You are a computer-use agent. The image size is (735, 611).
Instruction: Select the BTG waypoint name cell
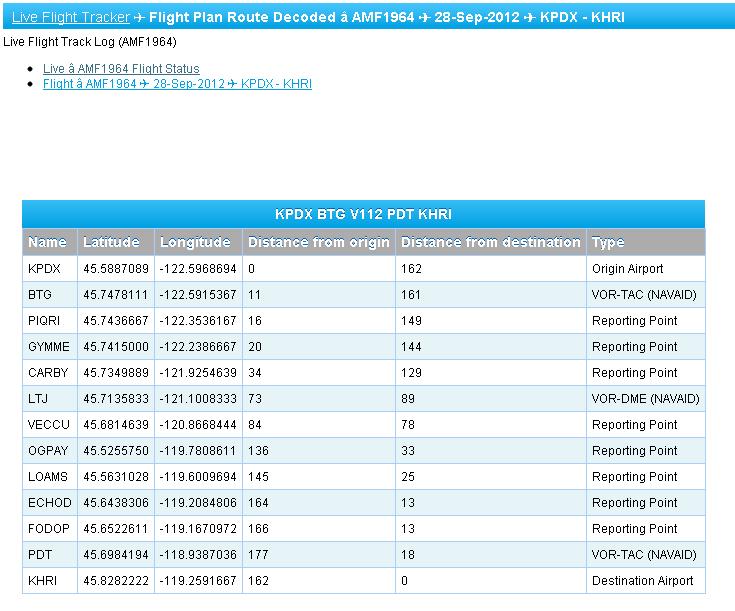[40, 295]
